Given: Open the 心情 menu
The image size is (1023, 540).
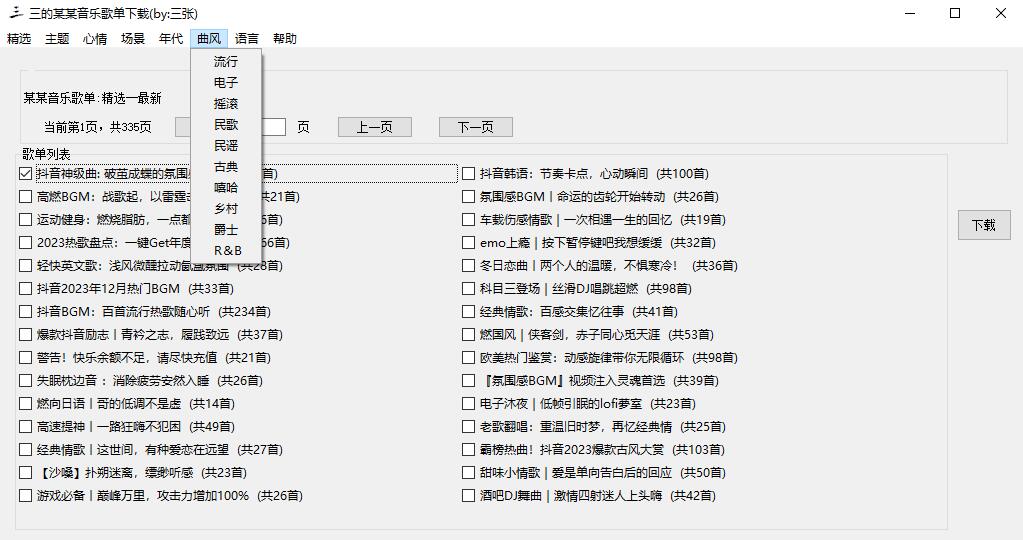Looking at the screenshot, I should click(x=95, y=38).
